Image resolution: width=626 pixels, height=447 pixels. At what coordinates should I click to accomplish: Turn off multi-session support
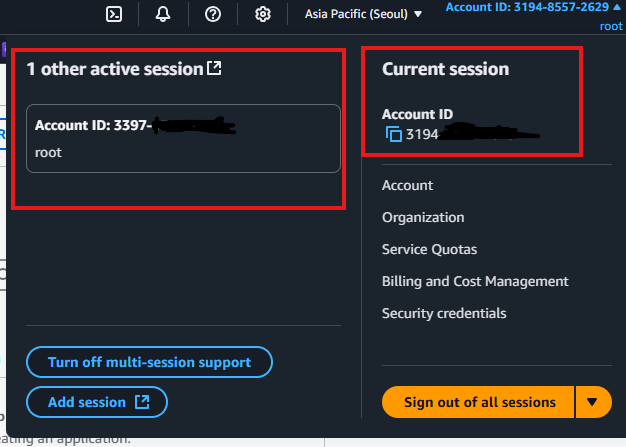(149, 361)
